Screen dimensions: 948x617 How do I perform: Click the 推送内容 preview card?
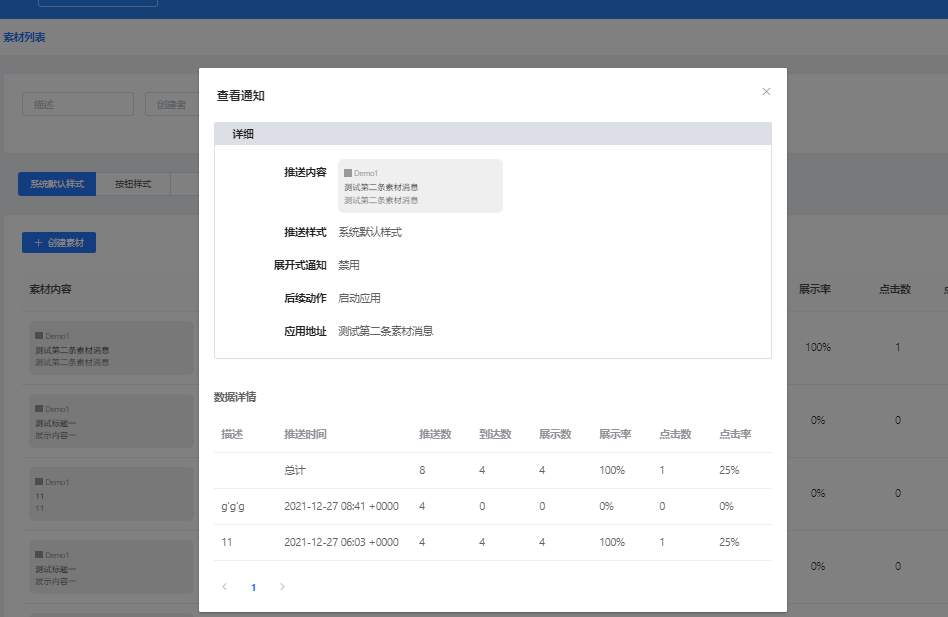click(x=420, y=186)
